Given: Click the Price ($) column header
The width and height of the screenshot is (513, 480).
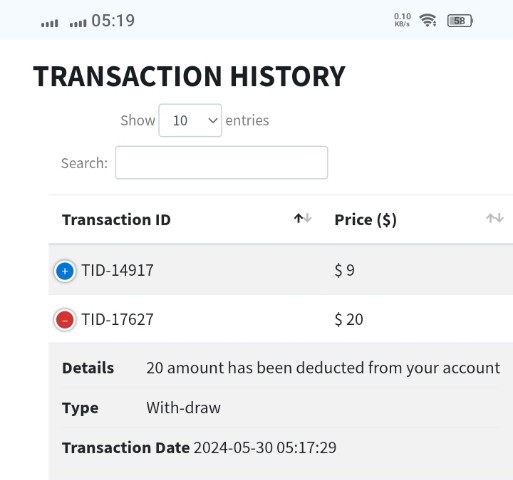Looking at the screenshot, I should tap(366, 220).
